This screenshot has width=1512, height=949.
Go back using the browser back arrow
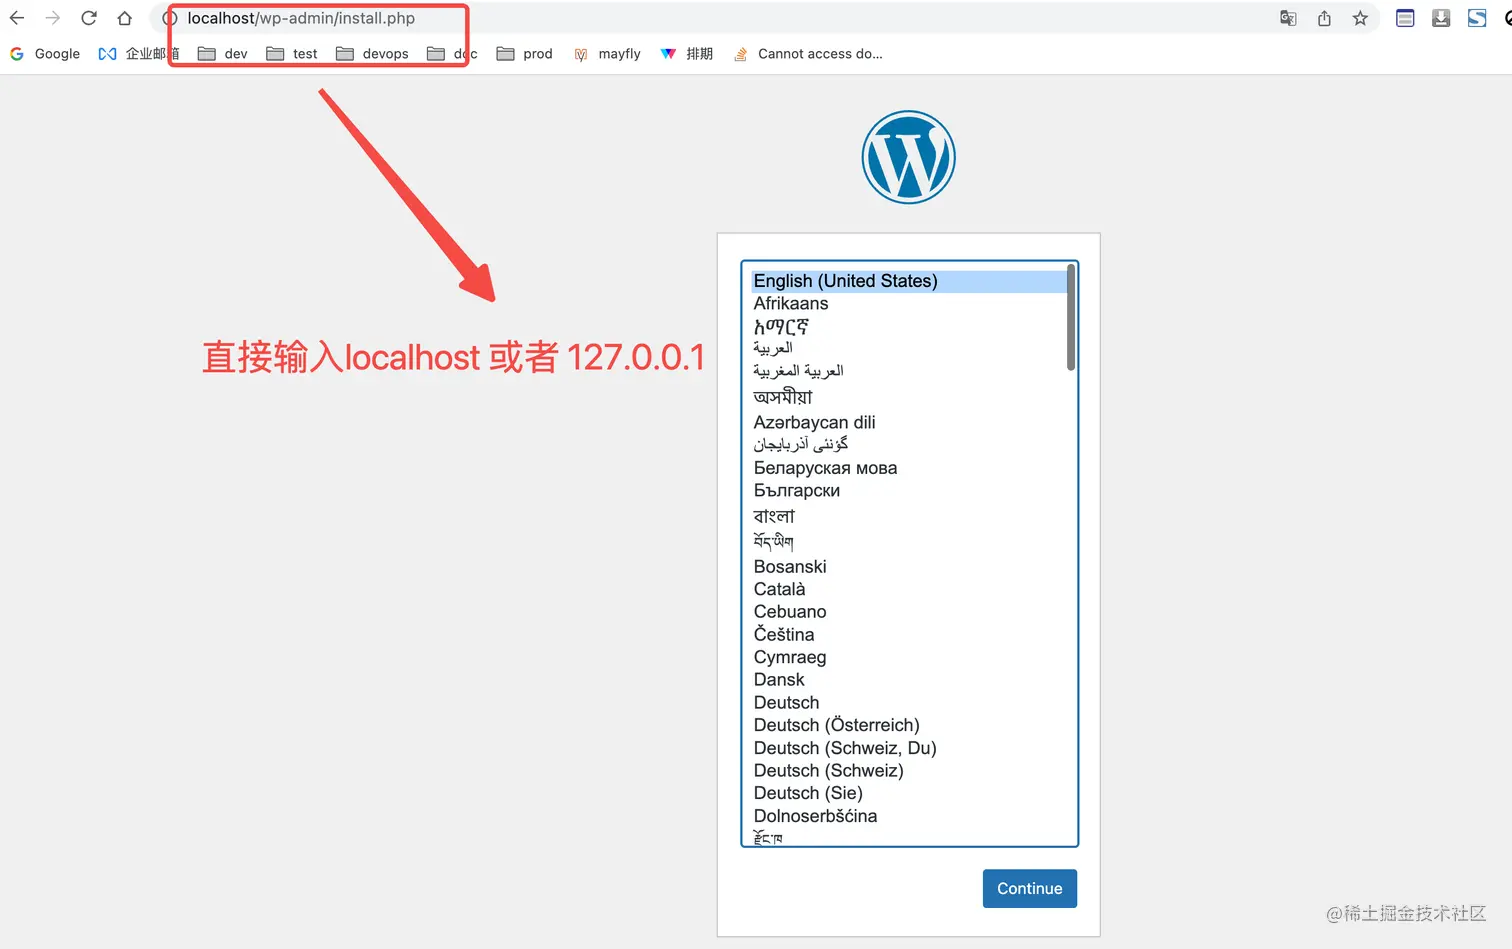pyautogui.click(x=17, y=18)
